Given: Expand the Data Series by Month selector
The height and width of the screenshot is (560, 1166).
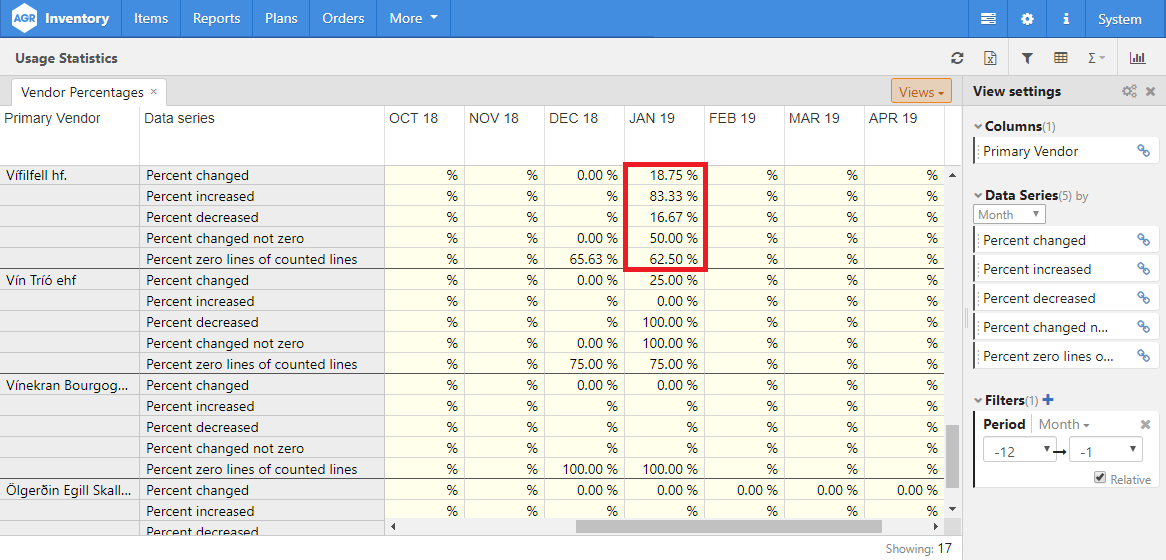Looking at the screenshot, I should pos(1009,214).
